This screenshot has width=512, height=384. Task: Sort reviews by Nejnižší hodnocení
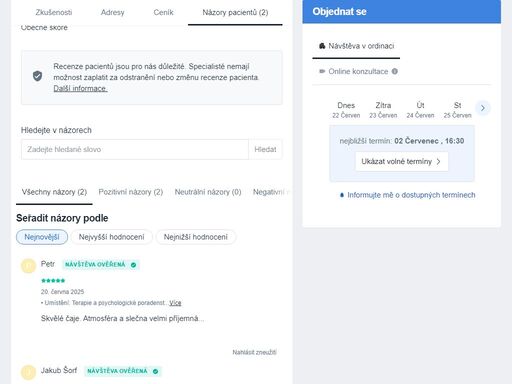196,237
